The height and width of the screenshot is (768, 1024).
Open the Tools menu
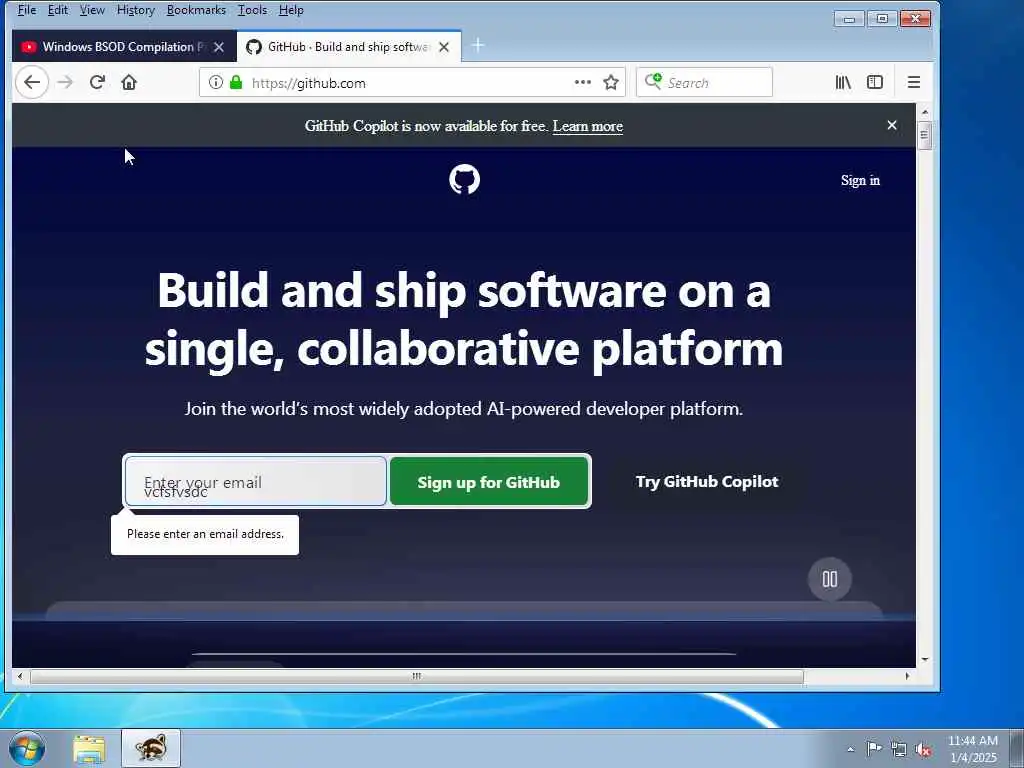pos(252,10)
